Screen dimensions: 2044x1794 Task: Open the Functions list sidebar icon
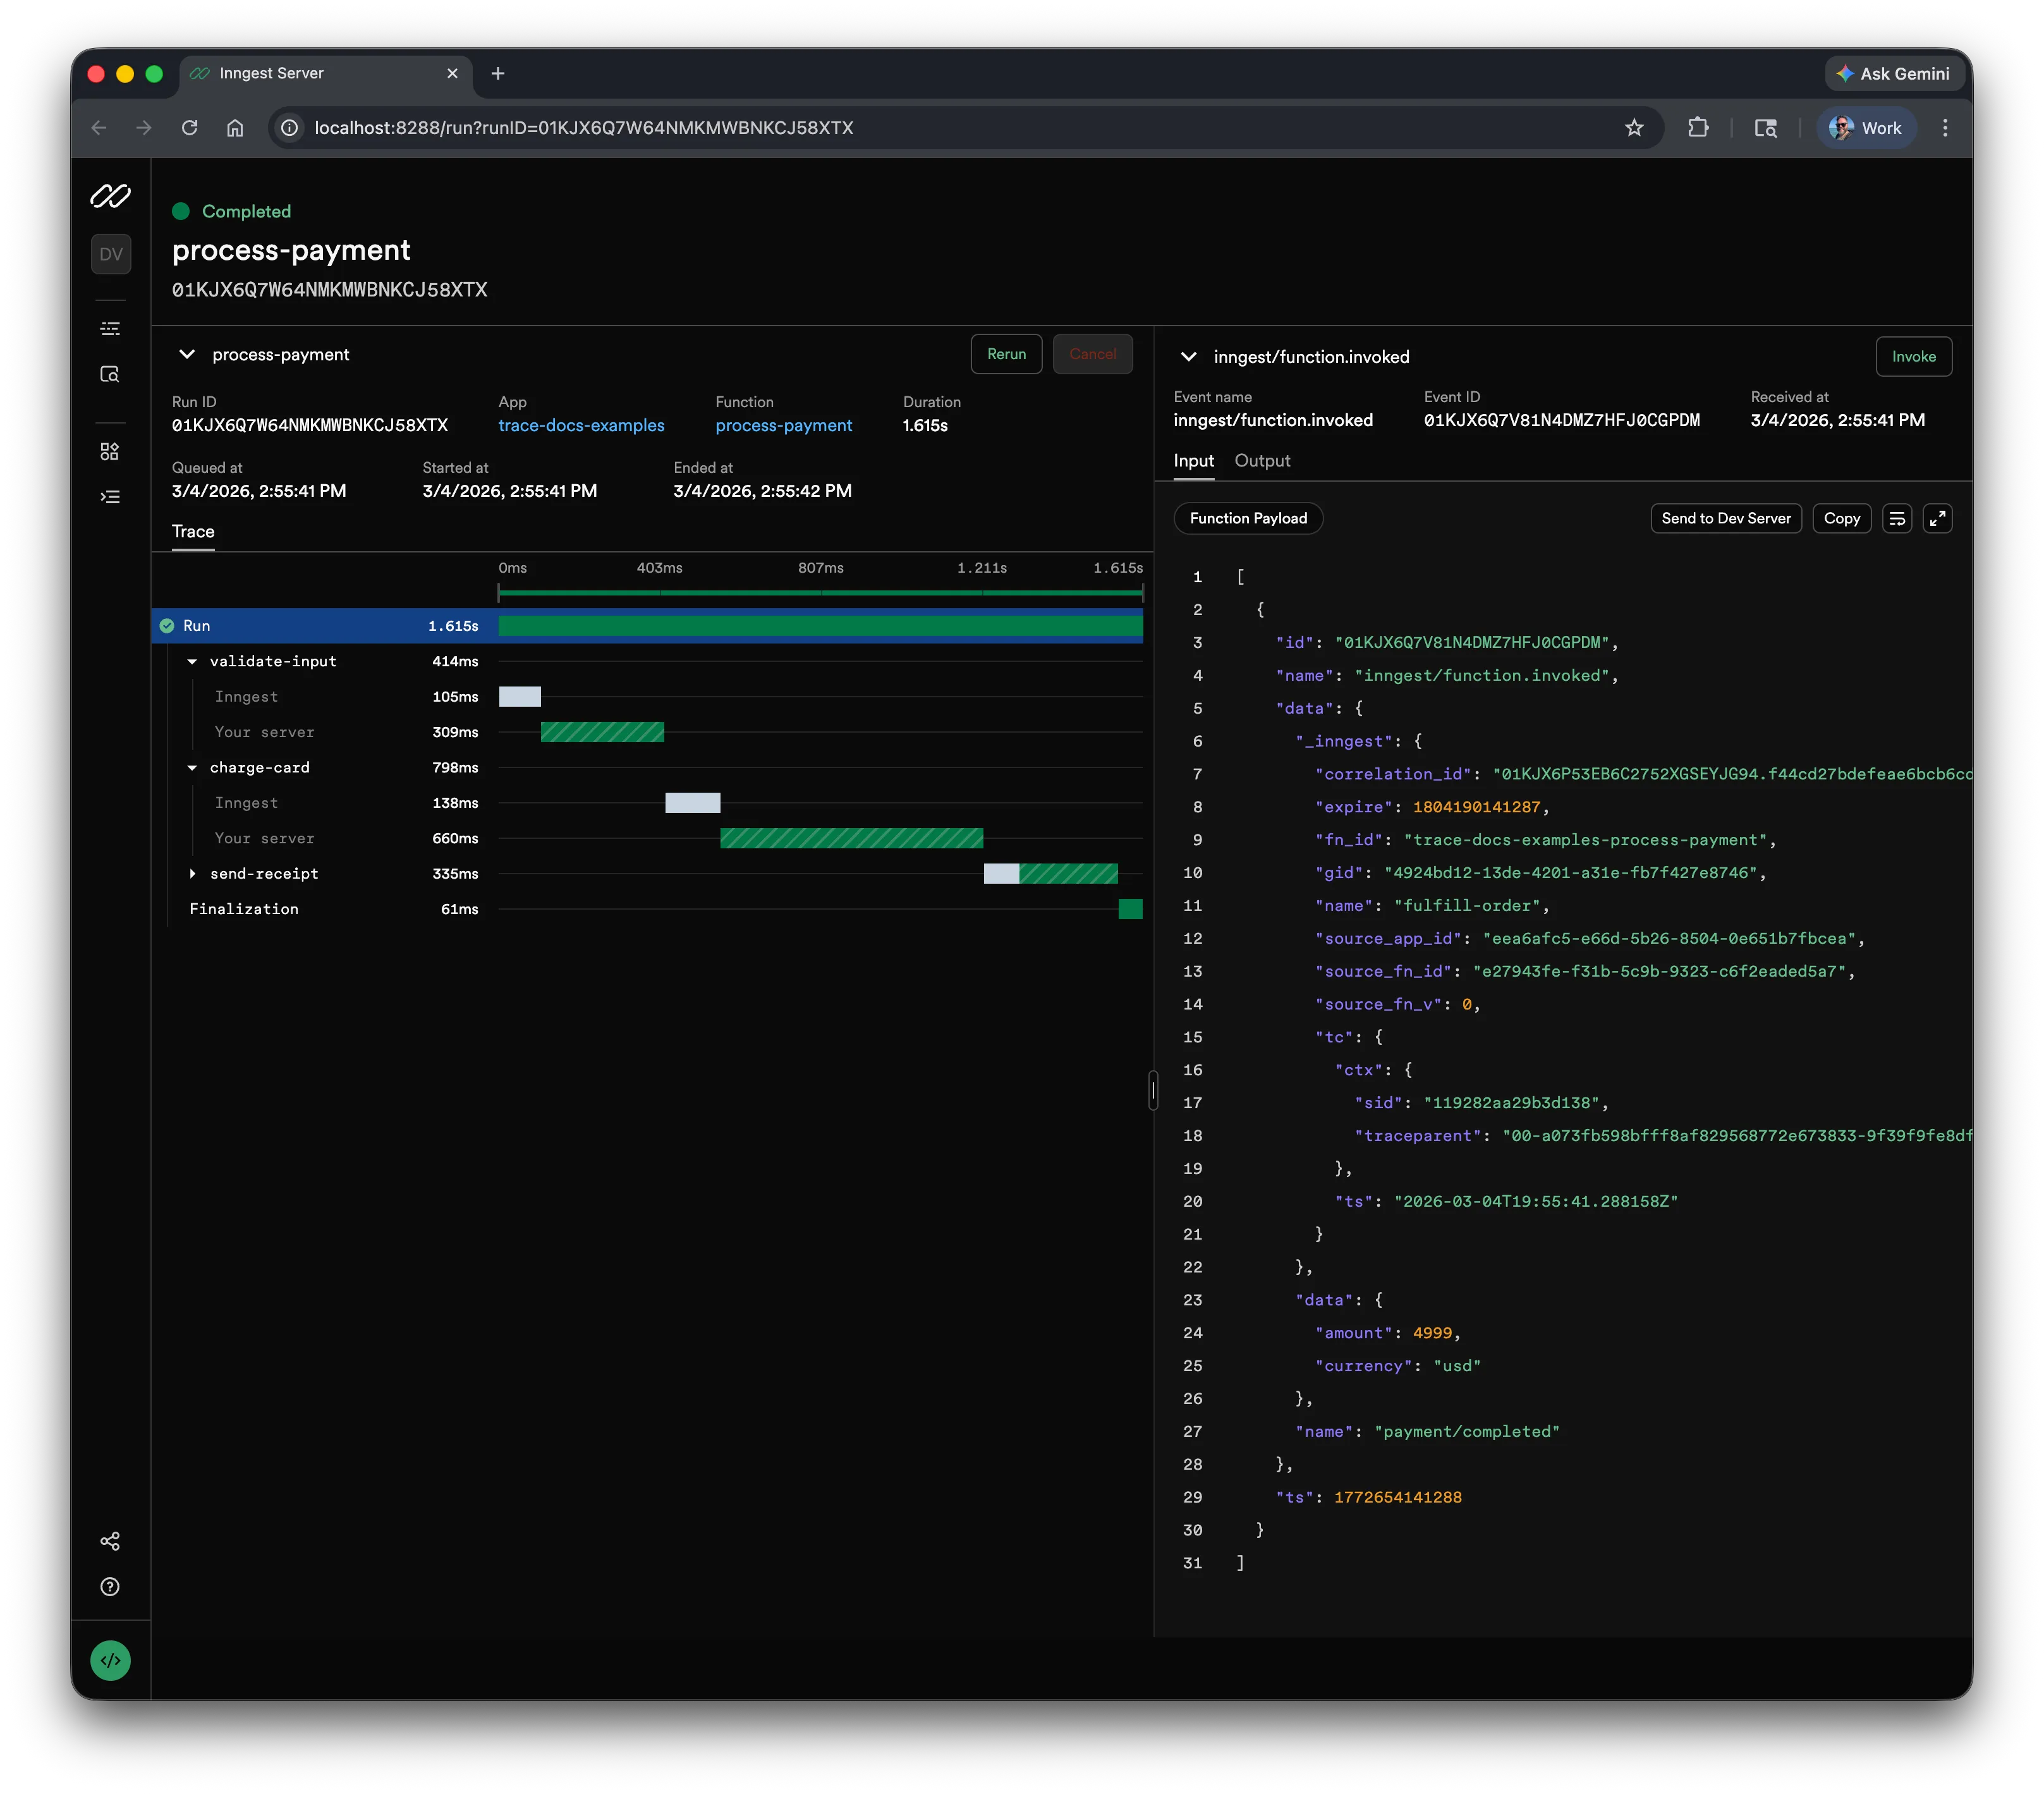coord(110,497)
